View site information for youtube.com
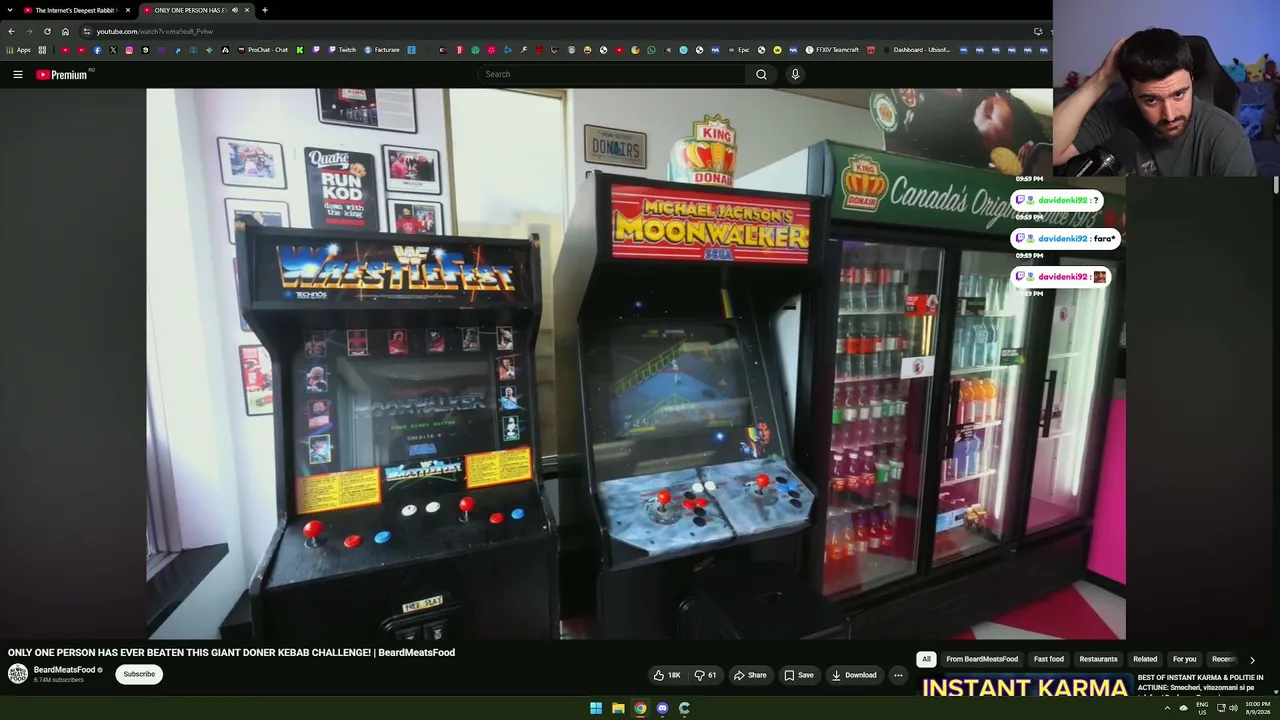1280x720 pixels. tap(87, 31)
